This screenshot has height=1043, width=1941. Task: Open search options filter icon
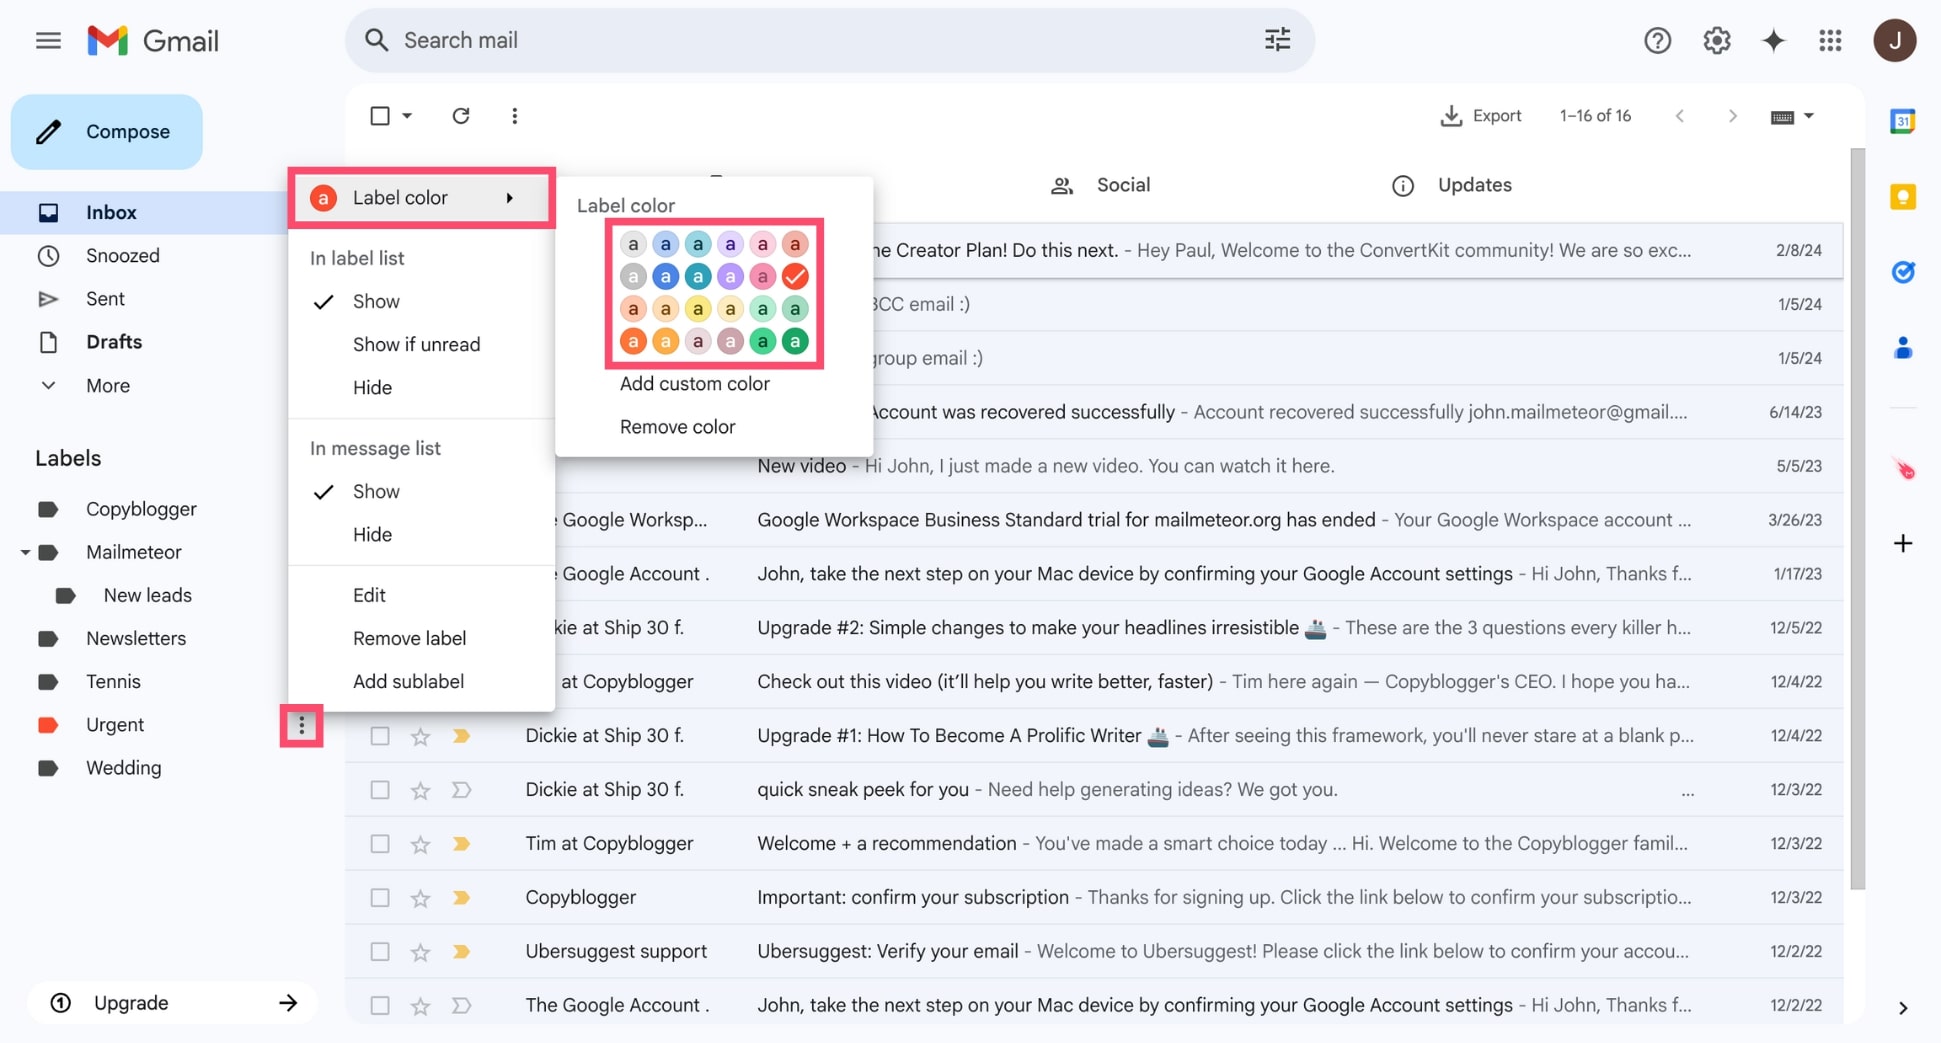(x=1277, y=40)
